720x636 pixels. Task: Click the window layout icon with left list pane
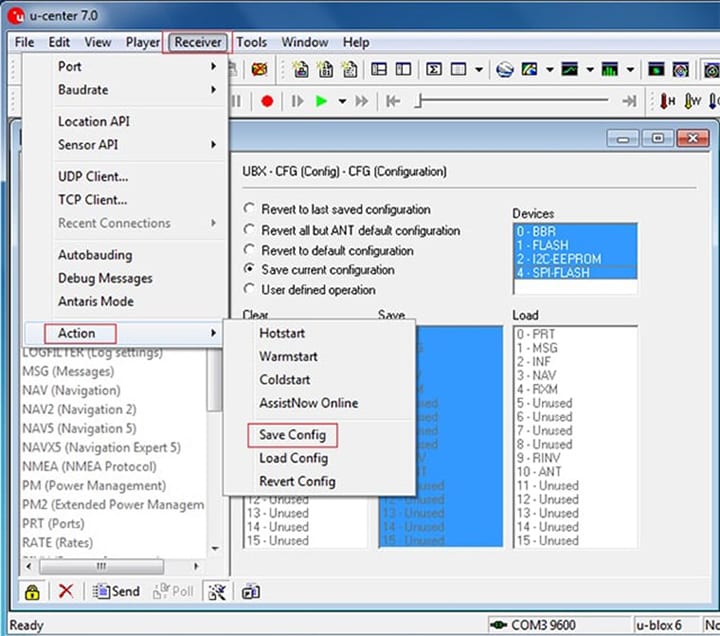tap(379, 69)
